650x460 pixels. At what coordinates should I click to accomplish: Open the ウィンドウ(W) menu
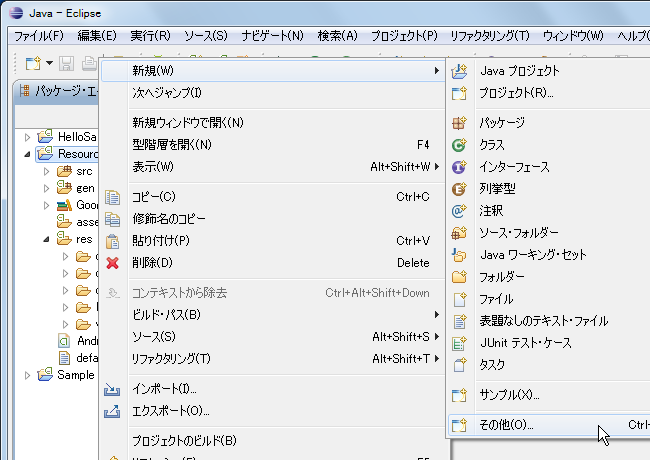pyautogui.click(x=573, y=36)
